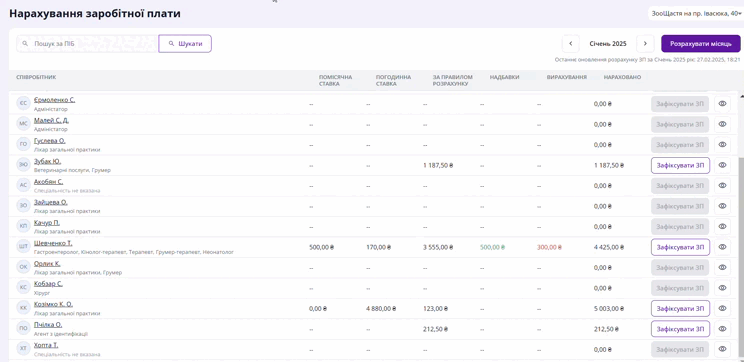
Task: Click the 5 003,00 ₴ accrued total
Action: pyautogui.click(x=609, y=308)
